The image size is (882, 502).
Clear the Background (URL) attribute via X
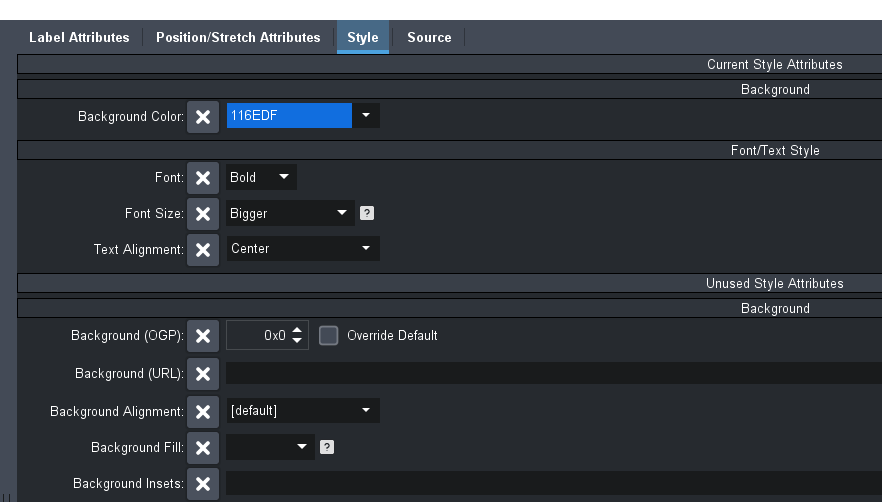click(203, 374)
